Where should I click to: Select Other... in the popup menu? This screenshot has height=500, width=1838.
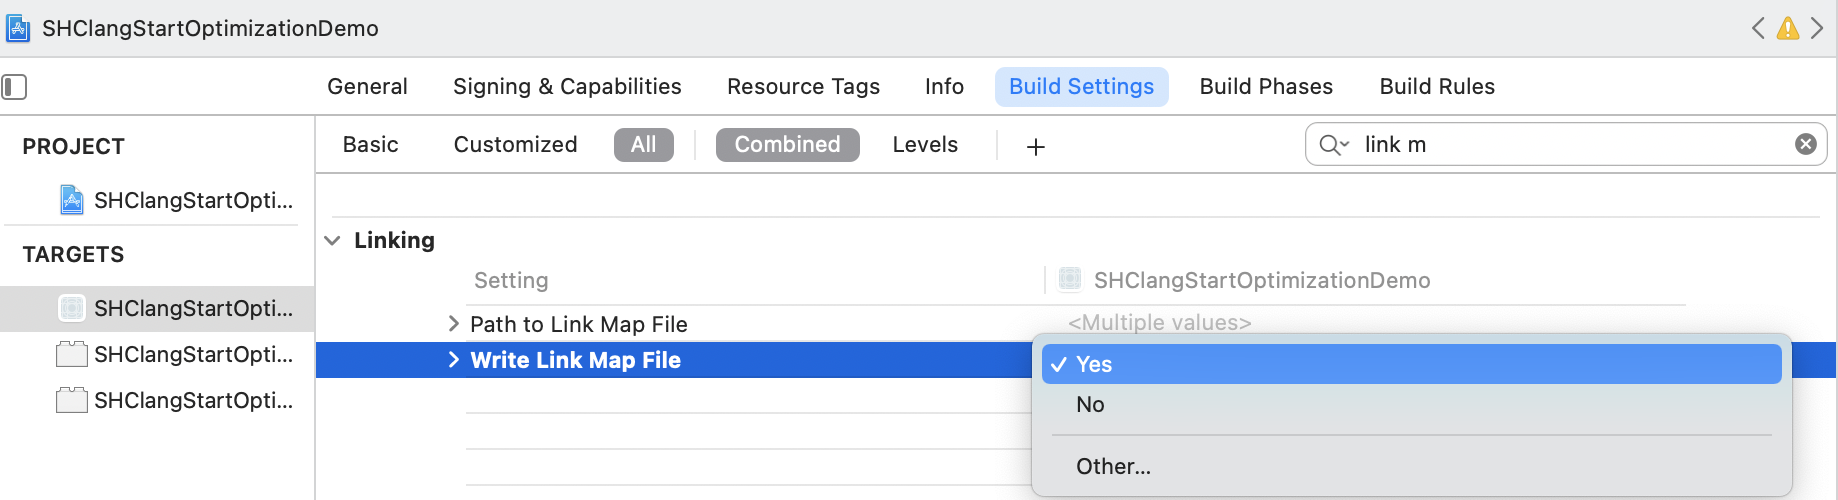tap(1113, 467)
